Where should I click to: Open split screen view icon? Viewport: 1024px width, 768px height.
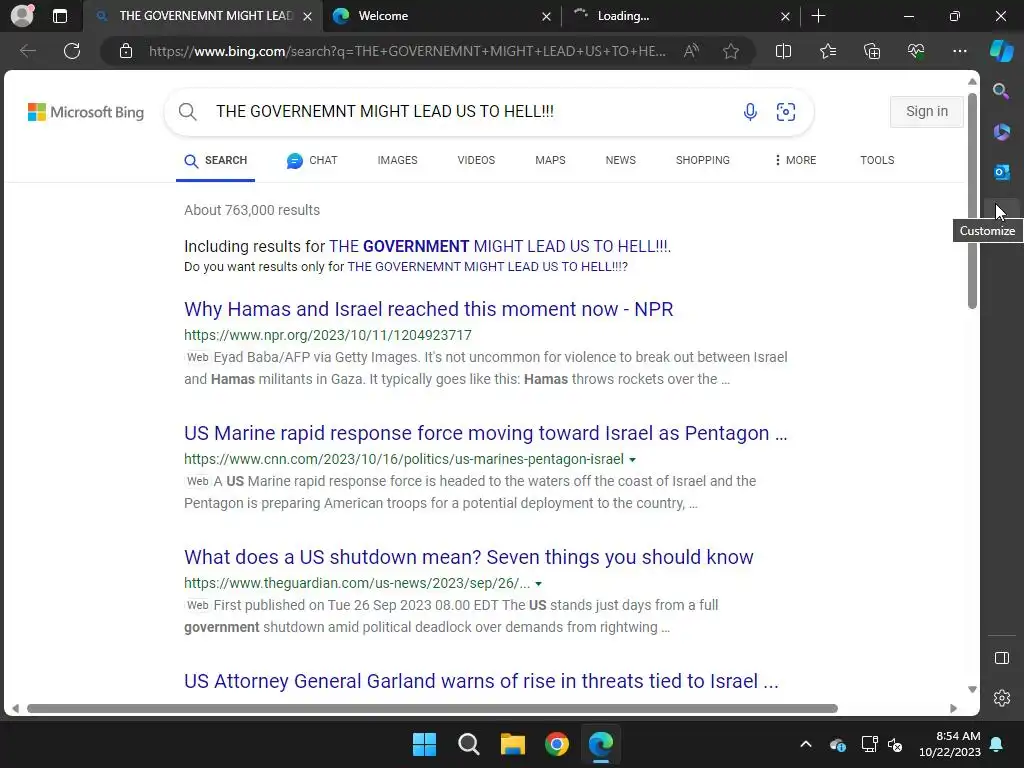pos(783,51)
